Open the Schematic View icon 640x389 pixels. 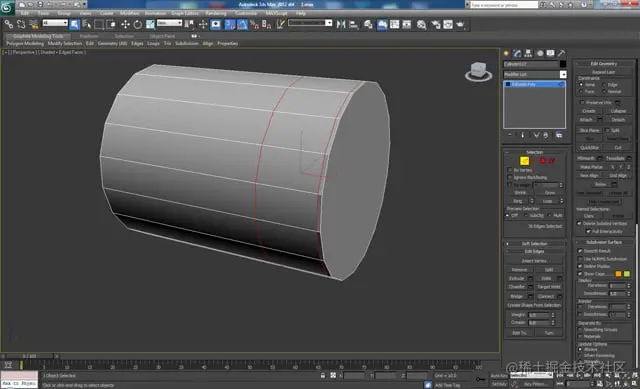pos(407,24)
